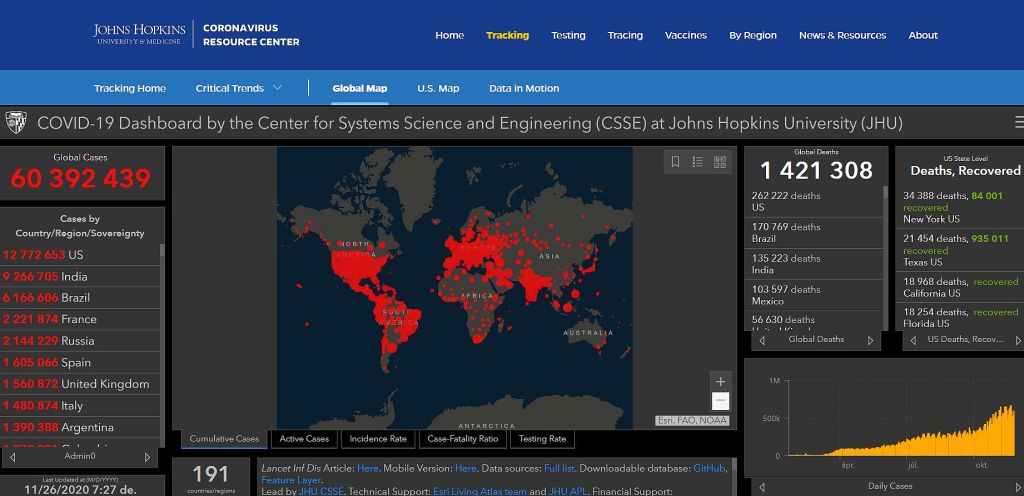The image size is (1024, 496).
Task: Show next US Deaths, Recovered panel
Action: click(x=1017, y=340)
